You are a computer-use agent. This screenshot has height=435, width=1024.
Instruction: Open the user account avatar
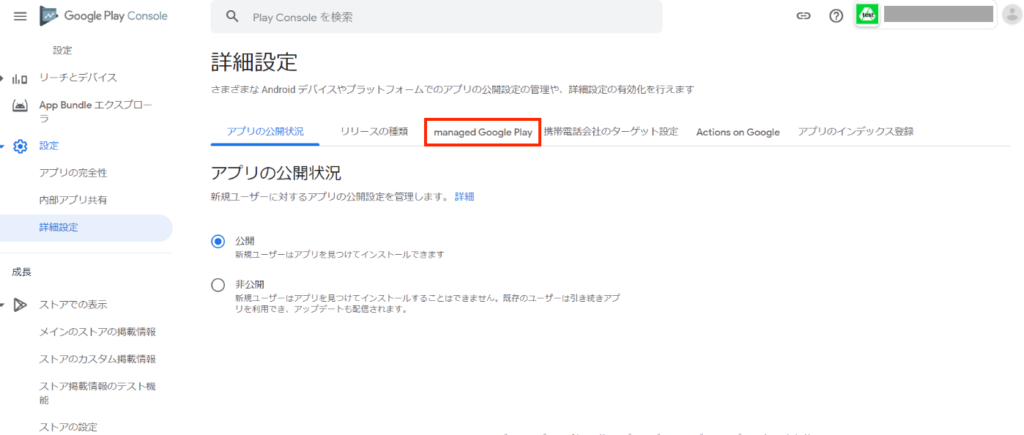[1010, 15]
